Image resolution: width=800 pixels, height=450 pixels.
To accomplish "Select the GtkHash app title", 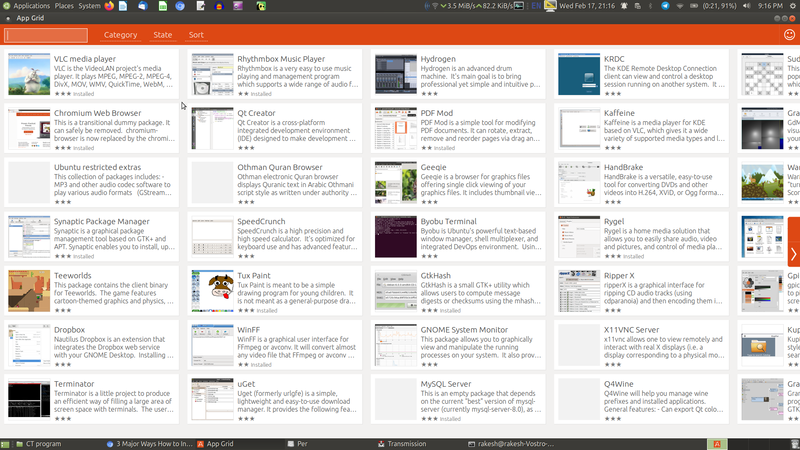I will 435,276.
